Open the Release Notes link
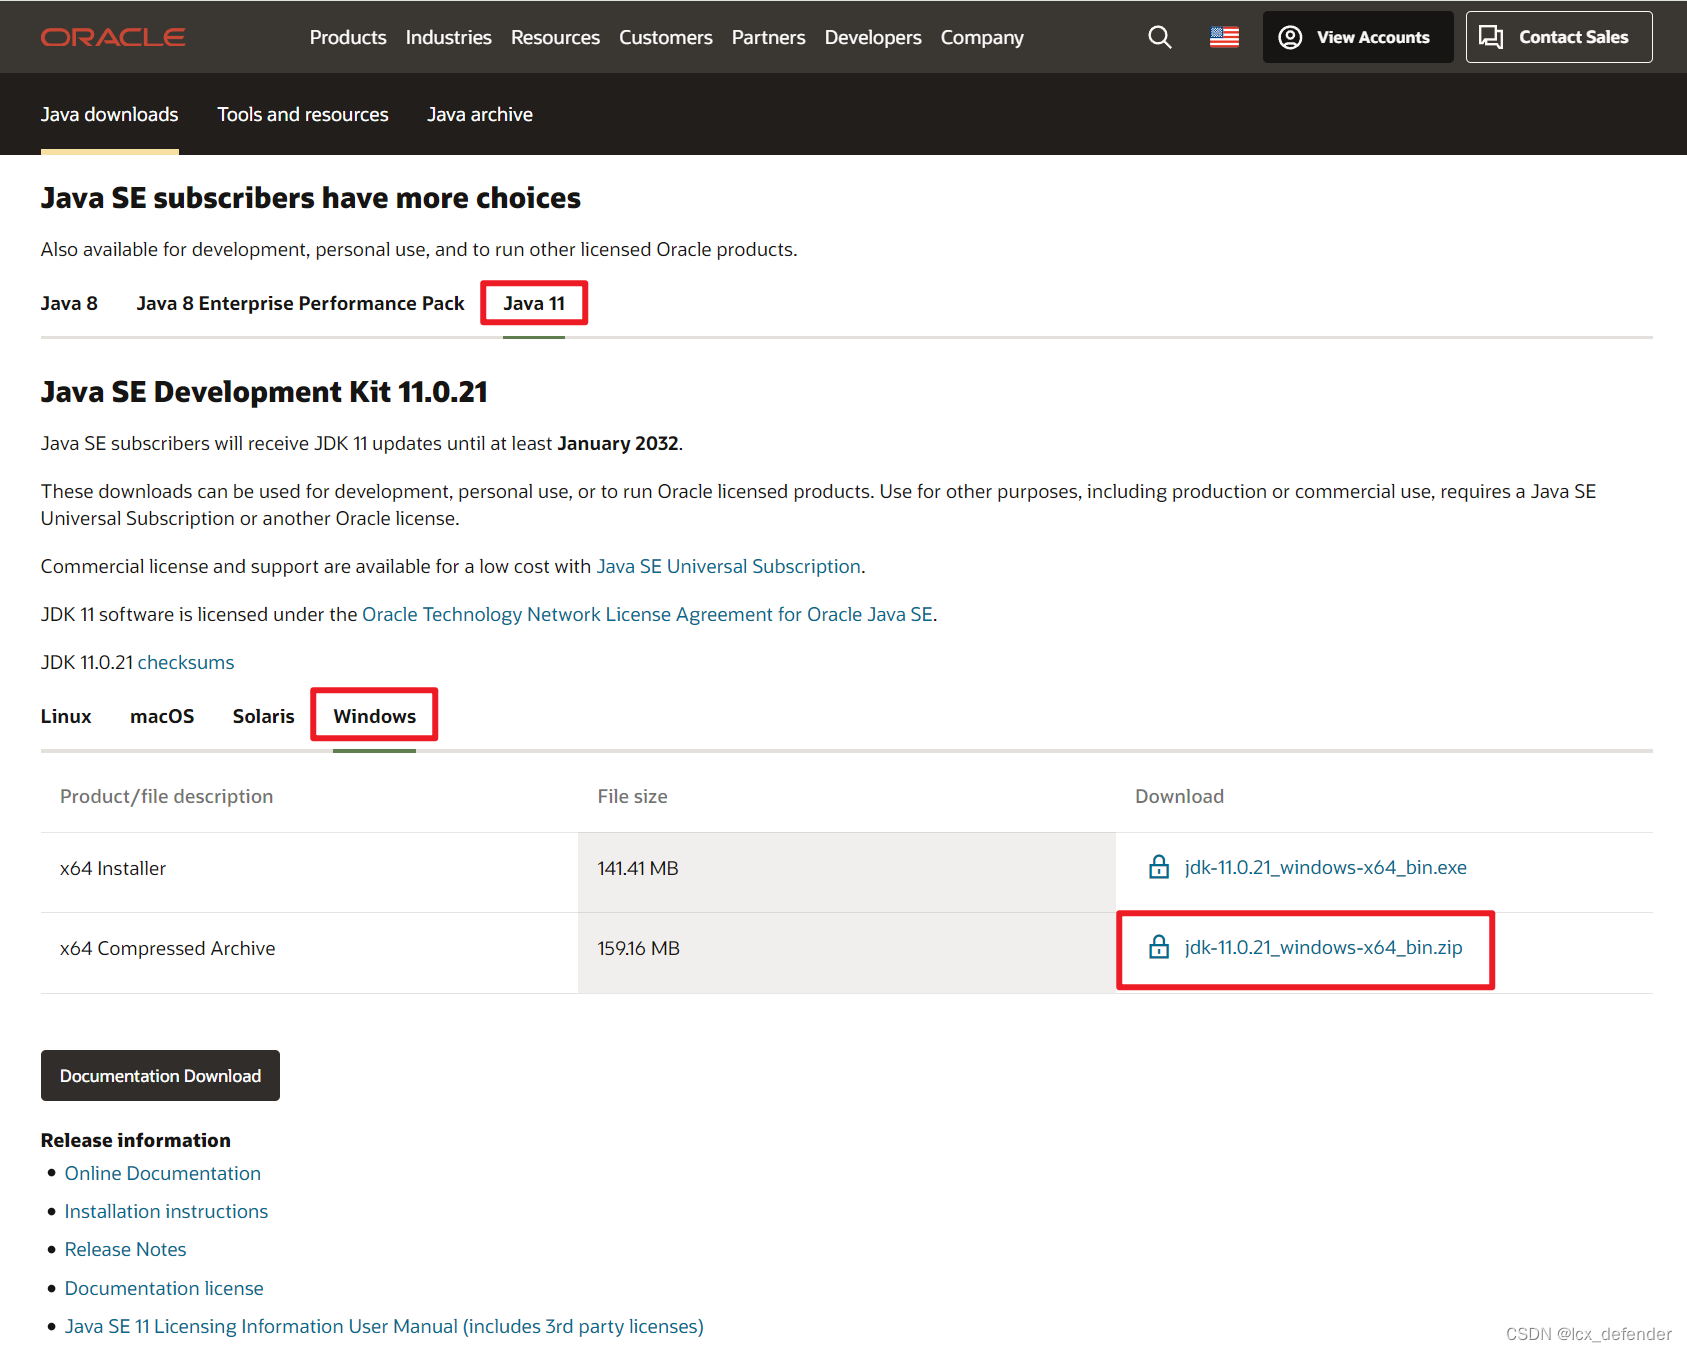Image resolution: width=1687 pixels, height=1352 pixels. 126,1249
